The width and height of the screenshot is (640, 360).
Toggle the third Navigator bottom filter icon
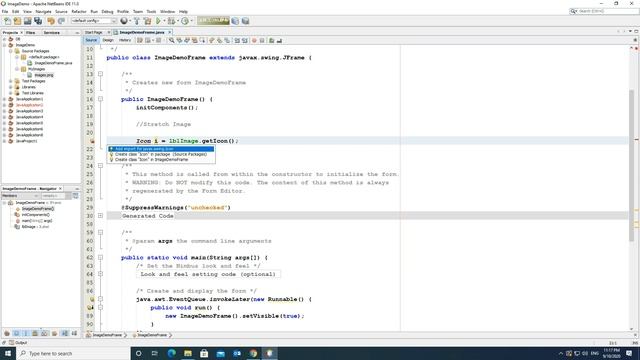[x=26, y=333]
